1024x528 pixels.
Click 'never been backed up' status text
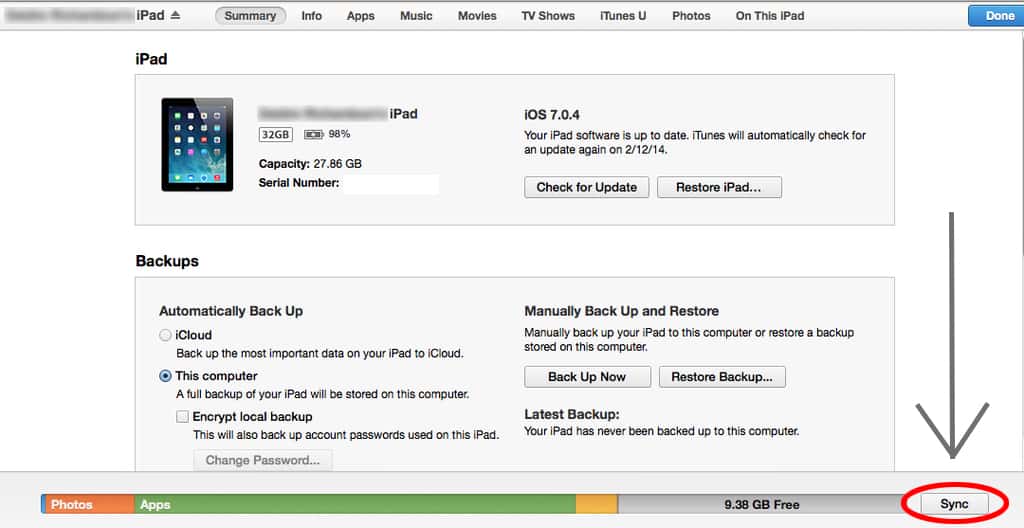(x=662, y=431)
